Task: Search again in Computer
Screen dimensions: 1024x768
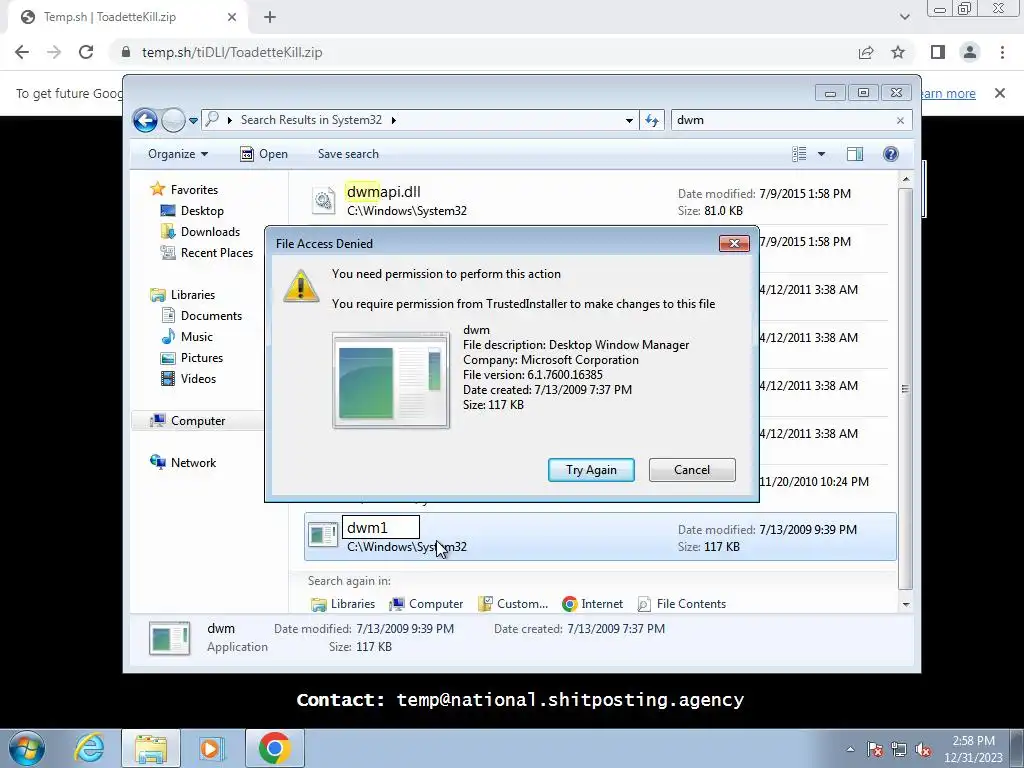Action: 426,604
